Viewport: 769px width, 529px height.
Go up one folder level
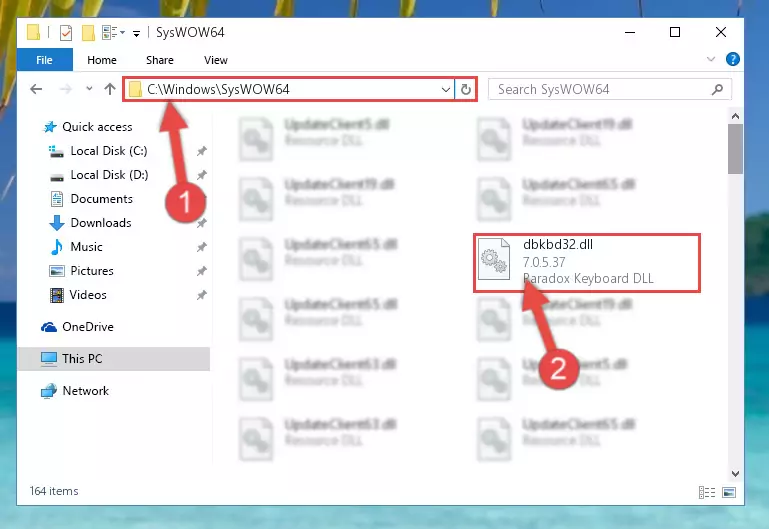pos(110,89)
